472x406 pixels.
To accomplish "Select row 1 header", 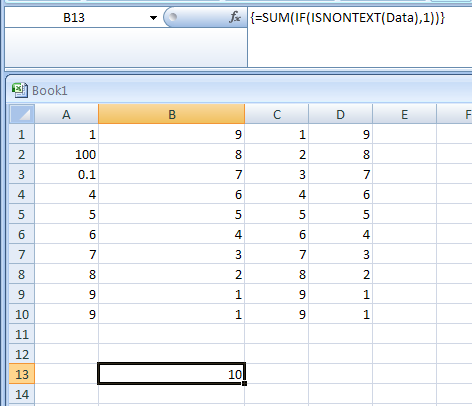I will [x=22, y=134].
